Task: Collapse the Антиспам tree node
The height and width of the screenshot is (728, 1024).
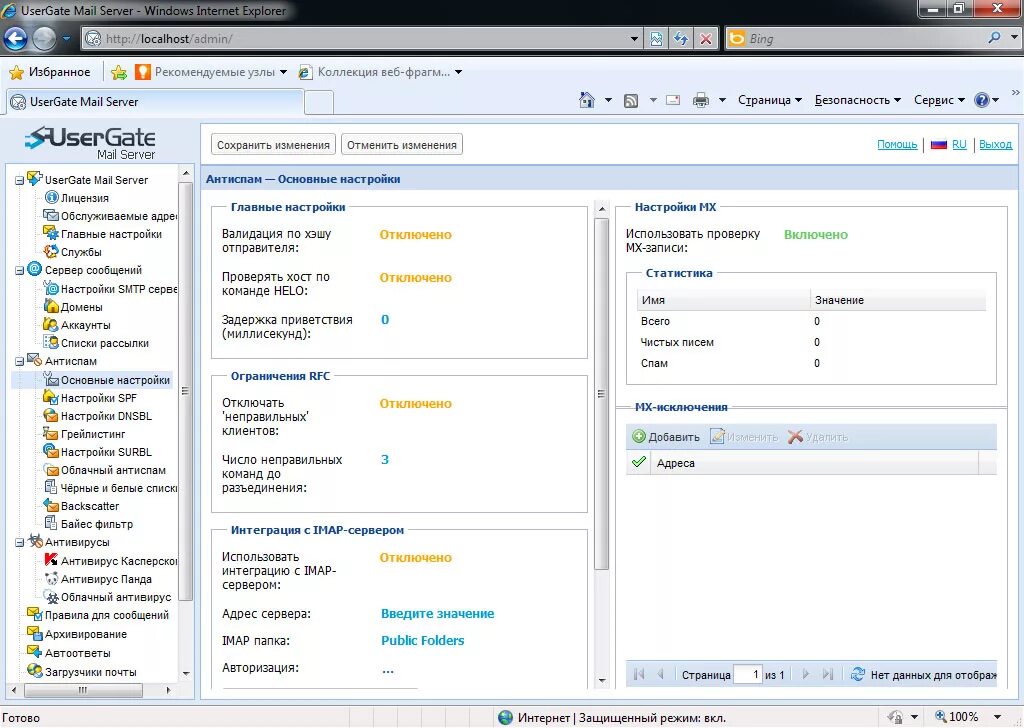Action: coord(20,361)
